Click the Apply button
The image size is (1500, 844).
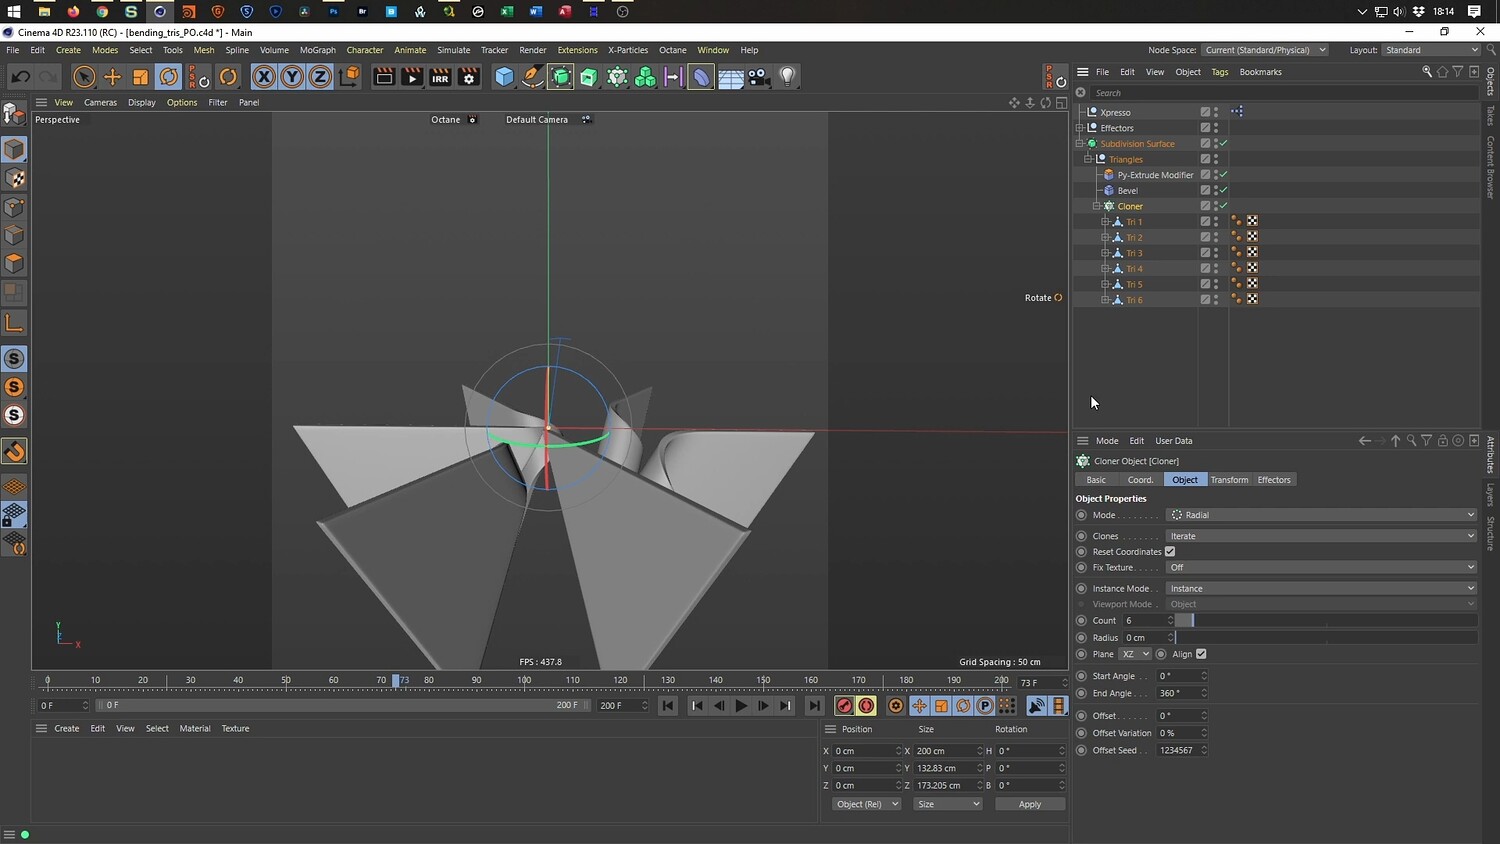click(x=1029, y=804)
